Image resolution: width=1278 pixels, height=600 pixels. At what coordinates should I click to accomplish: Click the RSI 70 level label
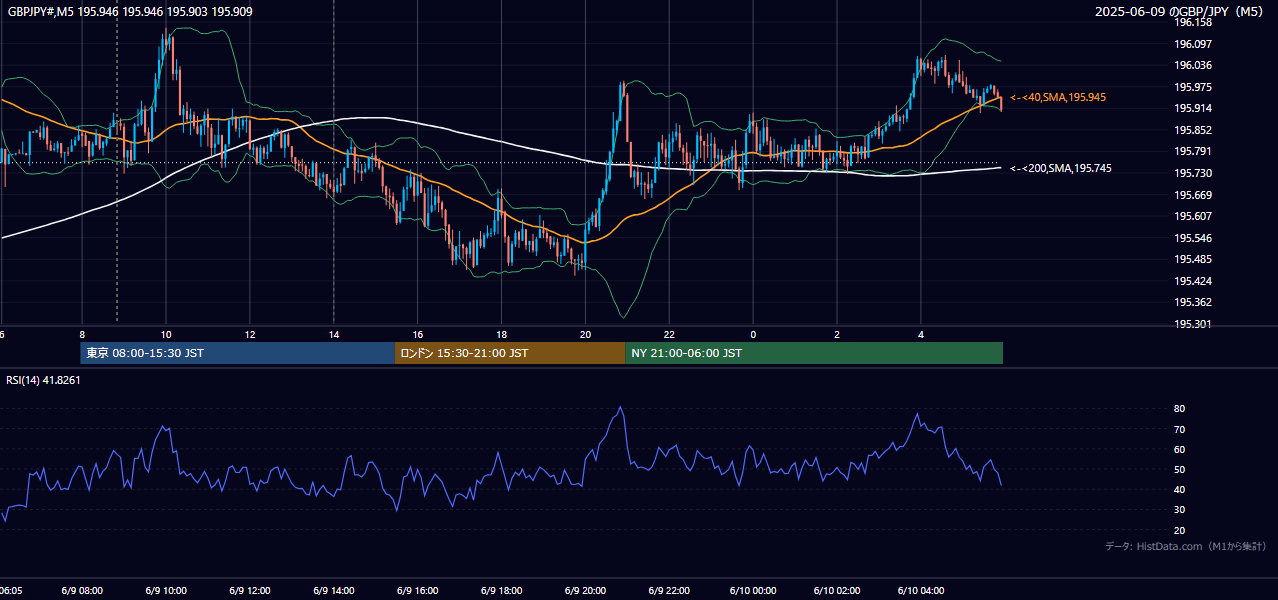click(1180, 429)
